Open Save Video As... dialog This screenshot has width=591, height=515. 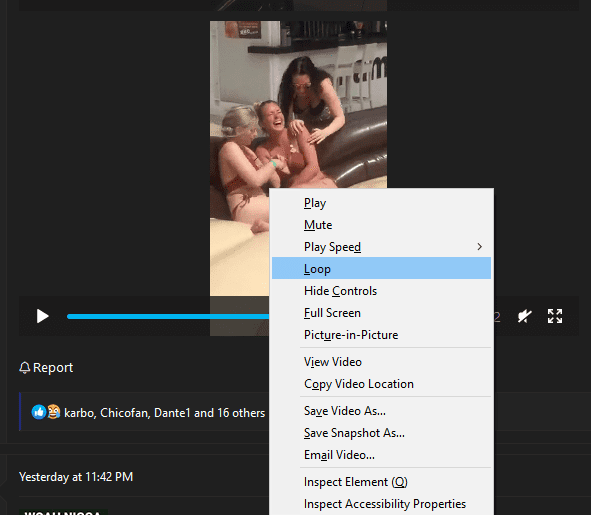381,411
